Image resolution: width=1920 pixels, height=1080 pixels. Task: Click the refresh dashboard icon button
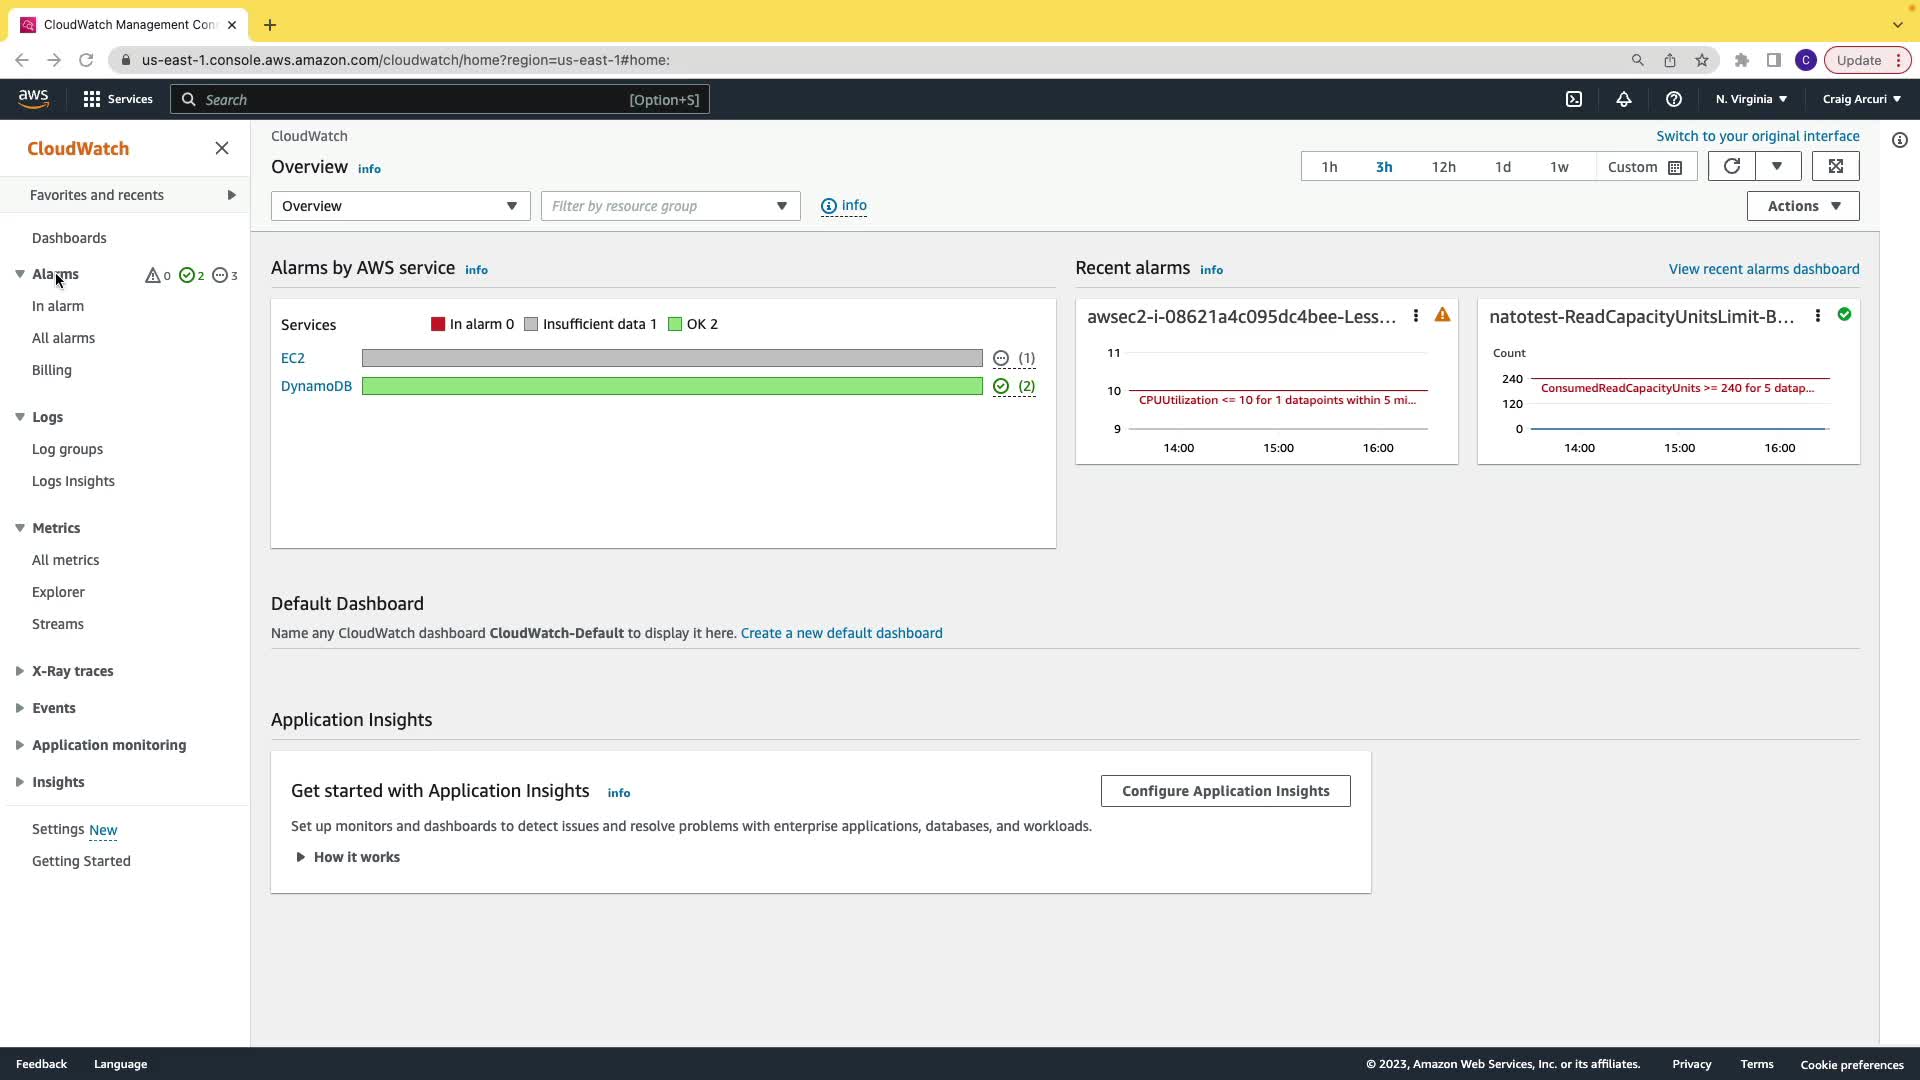(1732, 166)
